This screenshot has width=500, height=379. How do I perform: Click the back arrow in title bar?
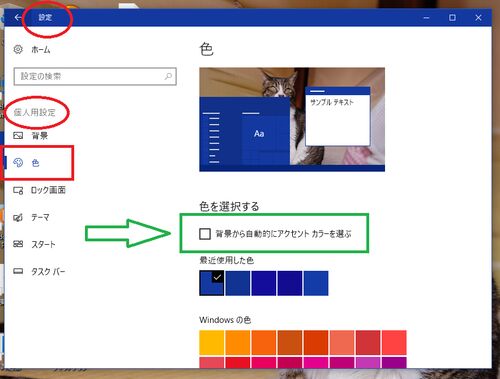pyautogui.click(x=18, y=17)
